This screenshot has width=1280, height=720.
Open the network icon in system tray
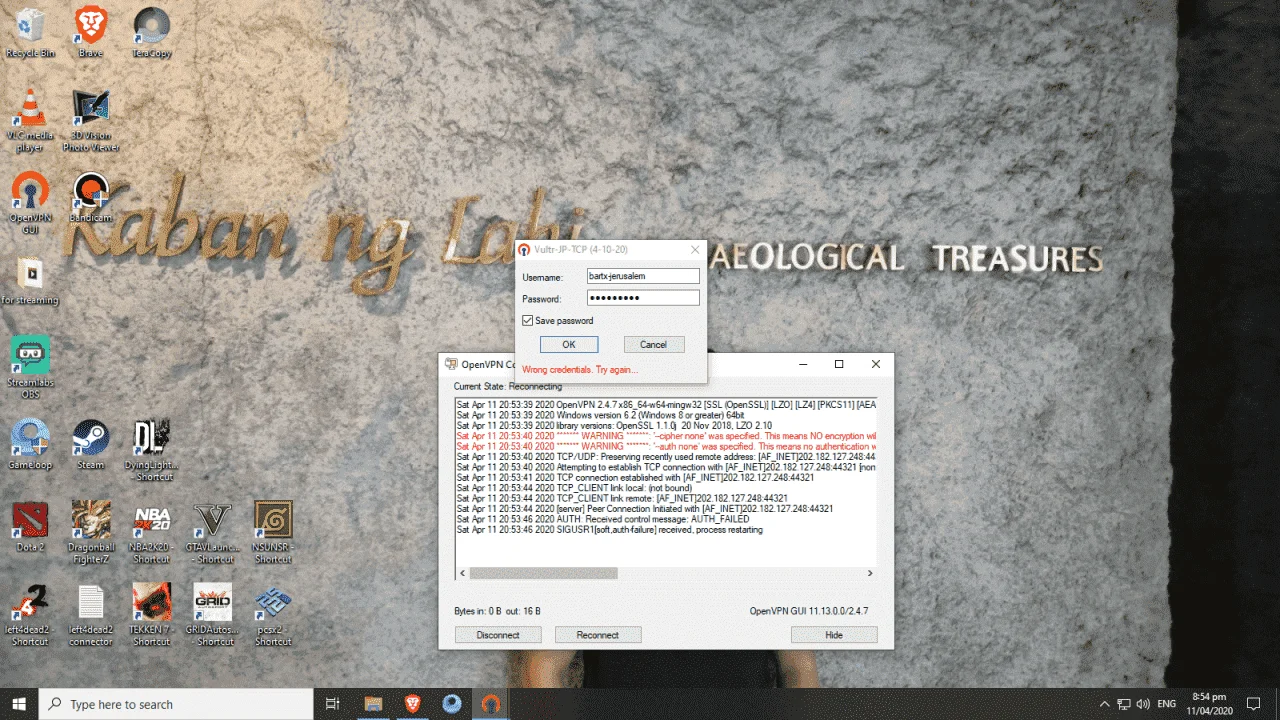point(1123,704)
